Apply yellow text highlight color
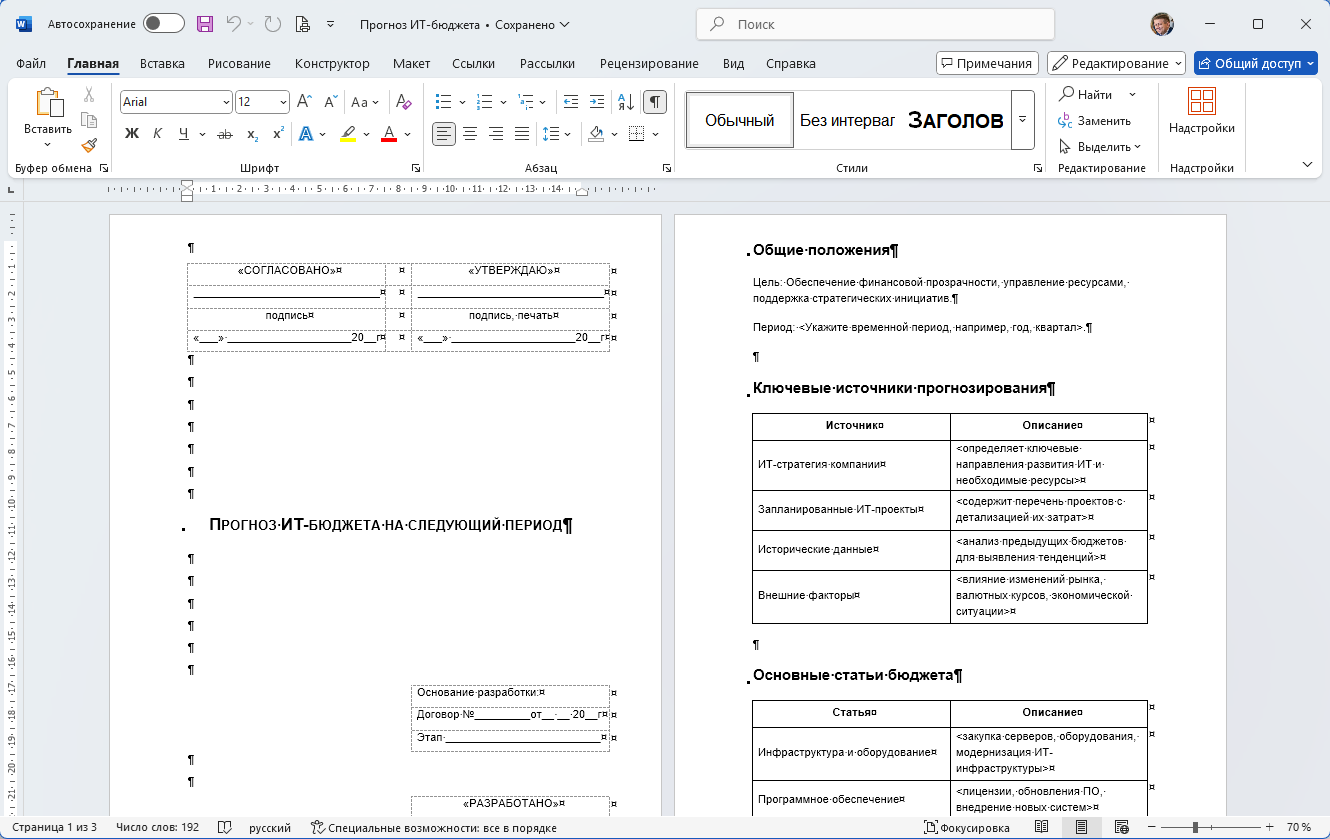Viewport: 1330px width, 839px height. pyautogui.click(x=348, y=134)
